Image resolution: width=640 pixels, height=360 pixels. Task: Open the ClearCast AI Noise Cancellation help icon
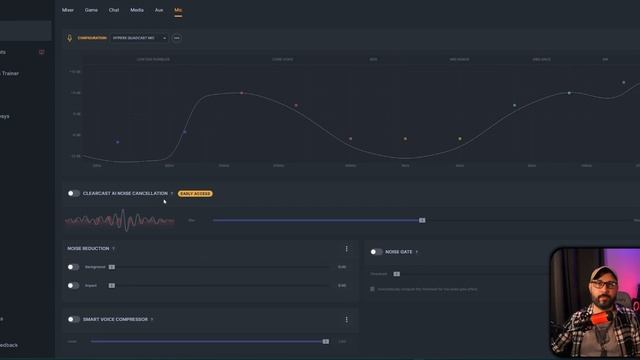[x=172, y=193]
